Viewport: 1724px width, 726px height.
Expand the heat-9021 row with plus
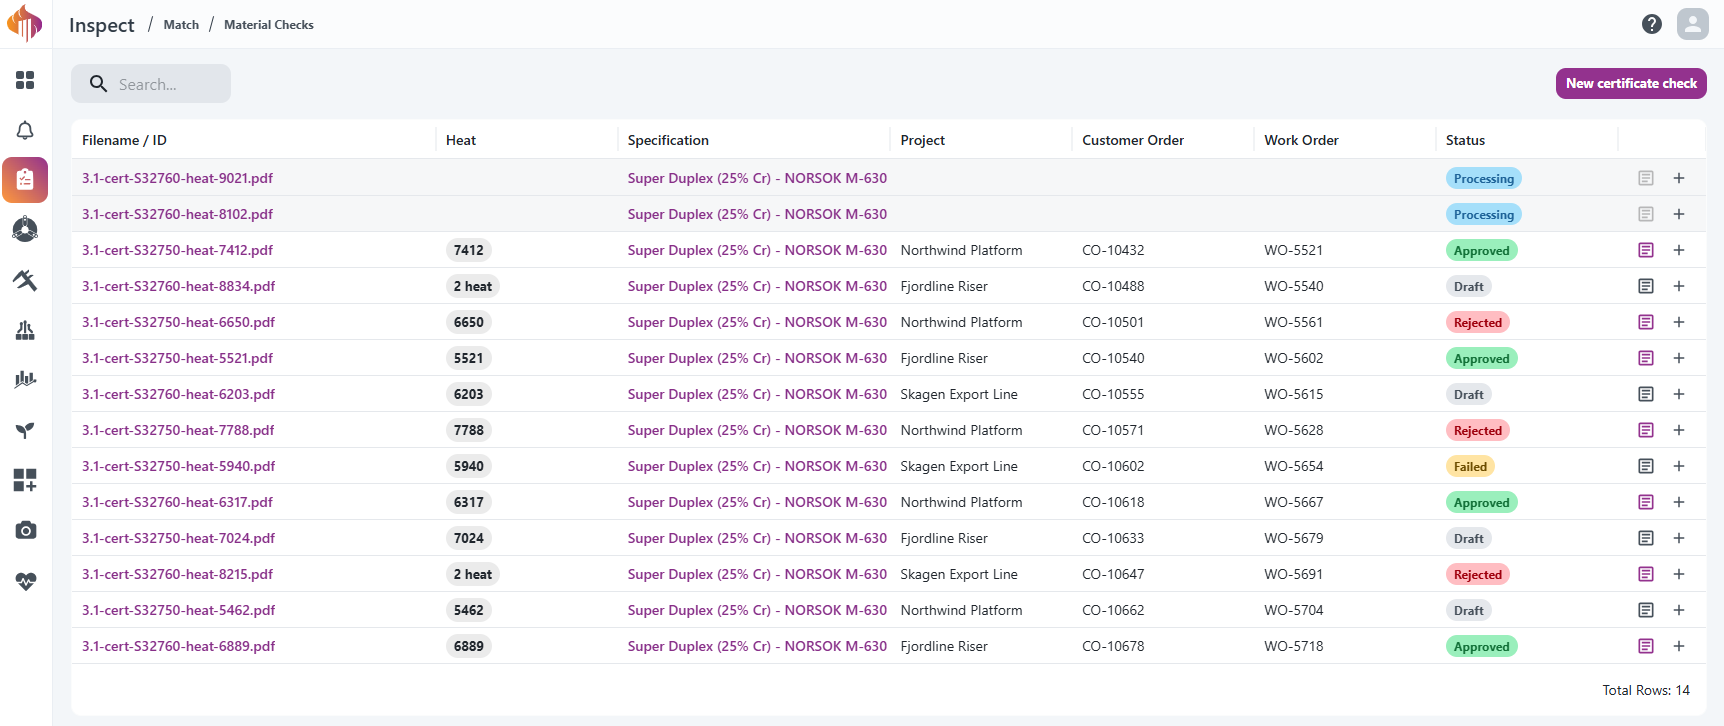(x=1679, y=178)
